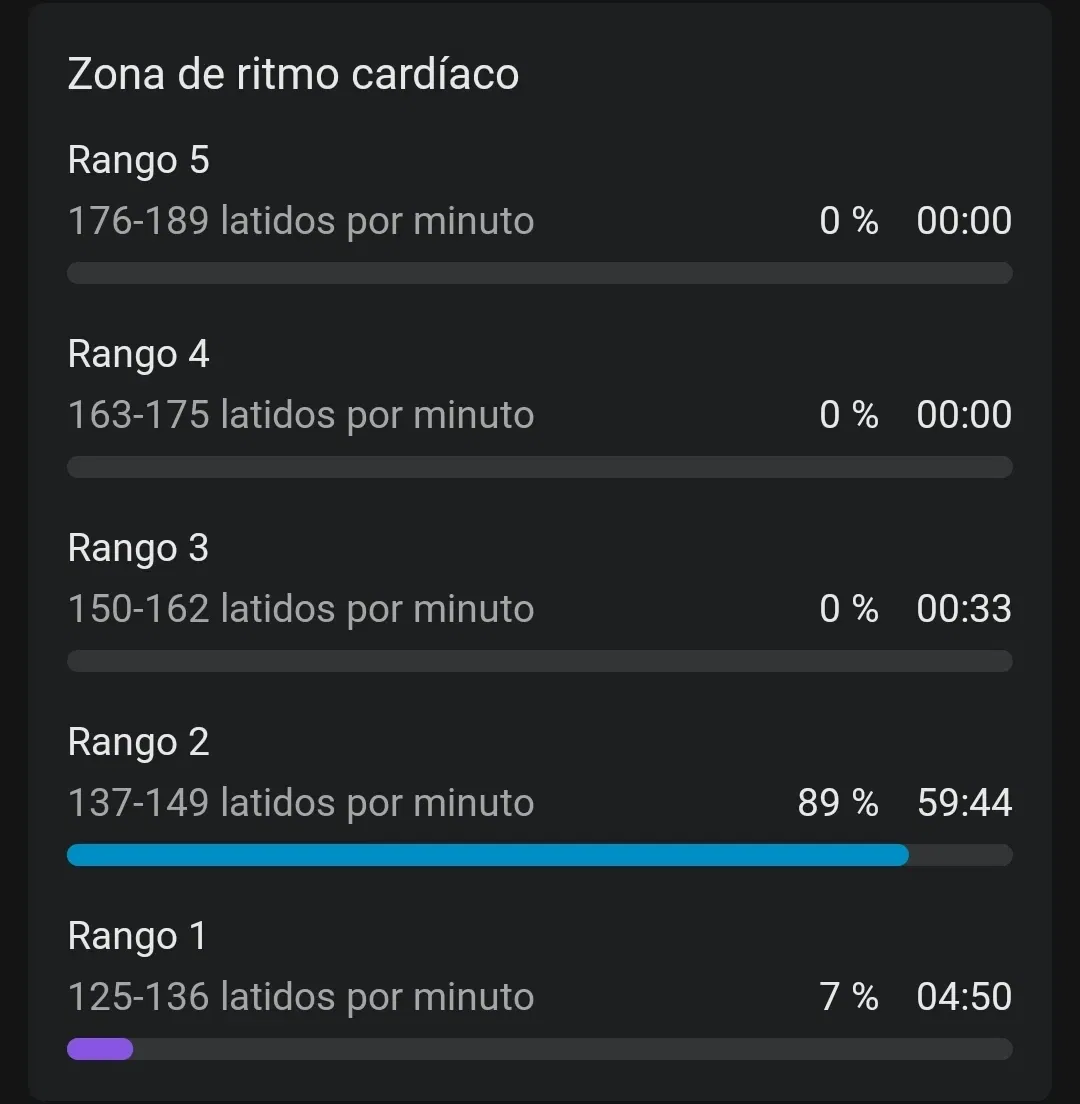This screenshot has width=1080, height=1104.
Task: Select the Rango 4 label
Action: pos(138,354)
